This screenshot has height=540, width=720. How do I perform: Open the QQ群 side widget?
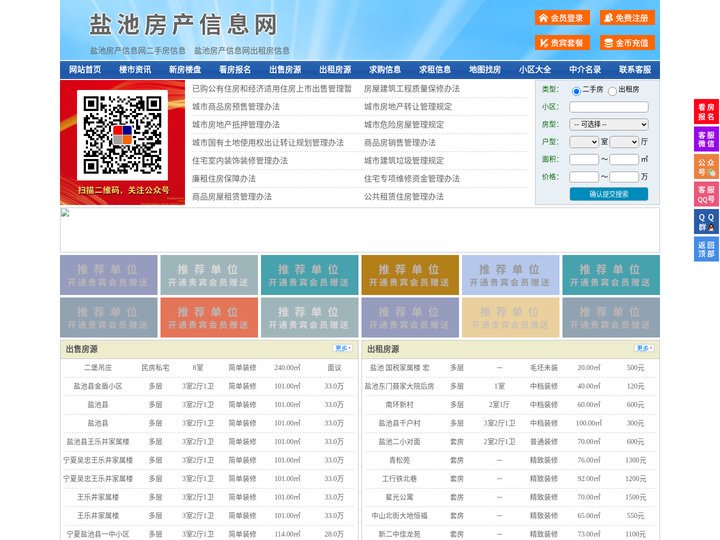point(706,222)
